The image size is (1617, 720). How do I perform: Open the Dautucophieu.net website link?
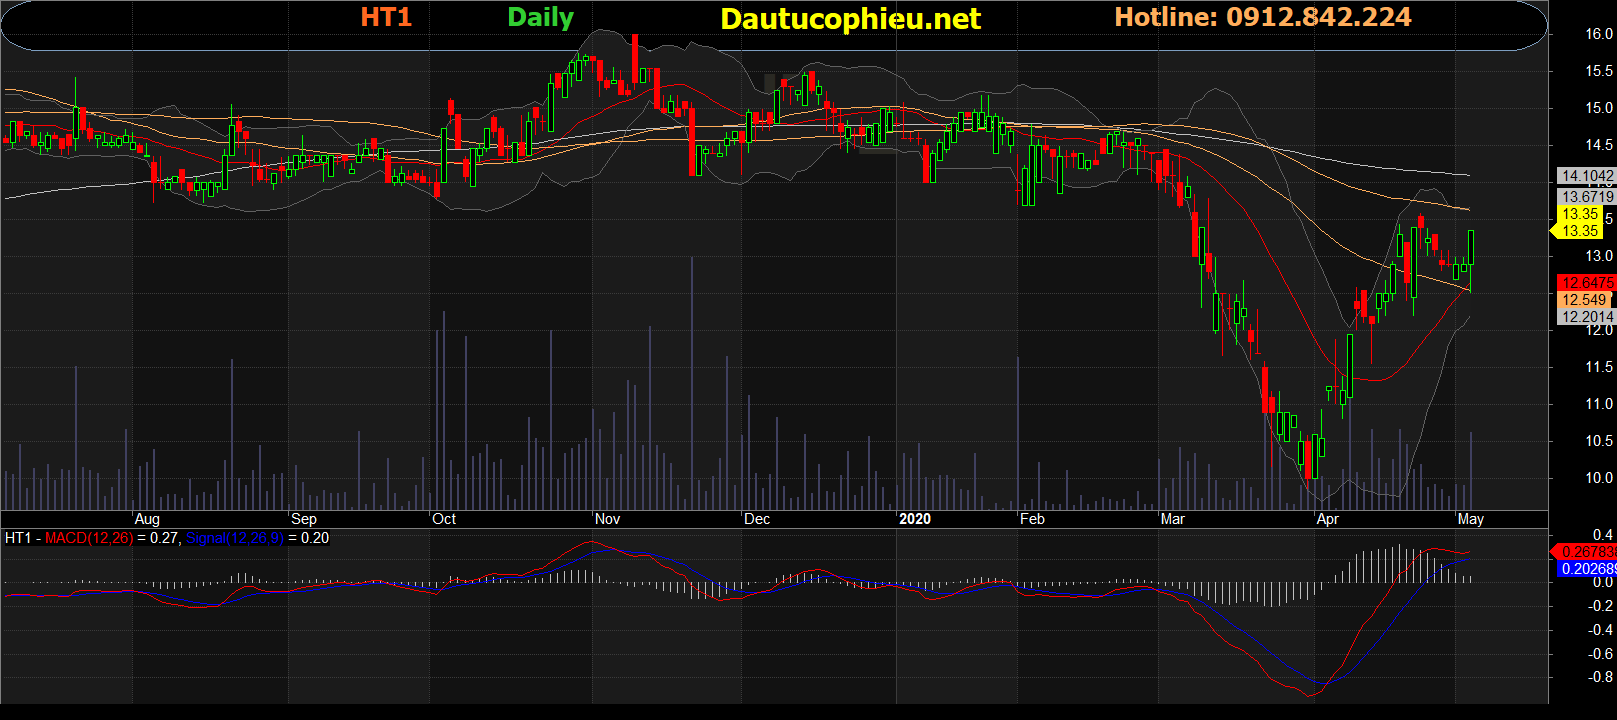tap(850, 19)
